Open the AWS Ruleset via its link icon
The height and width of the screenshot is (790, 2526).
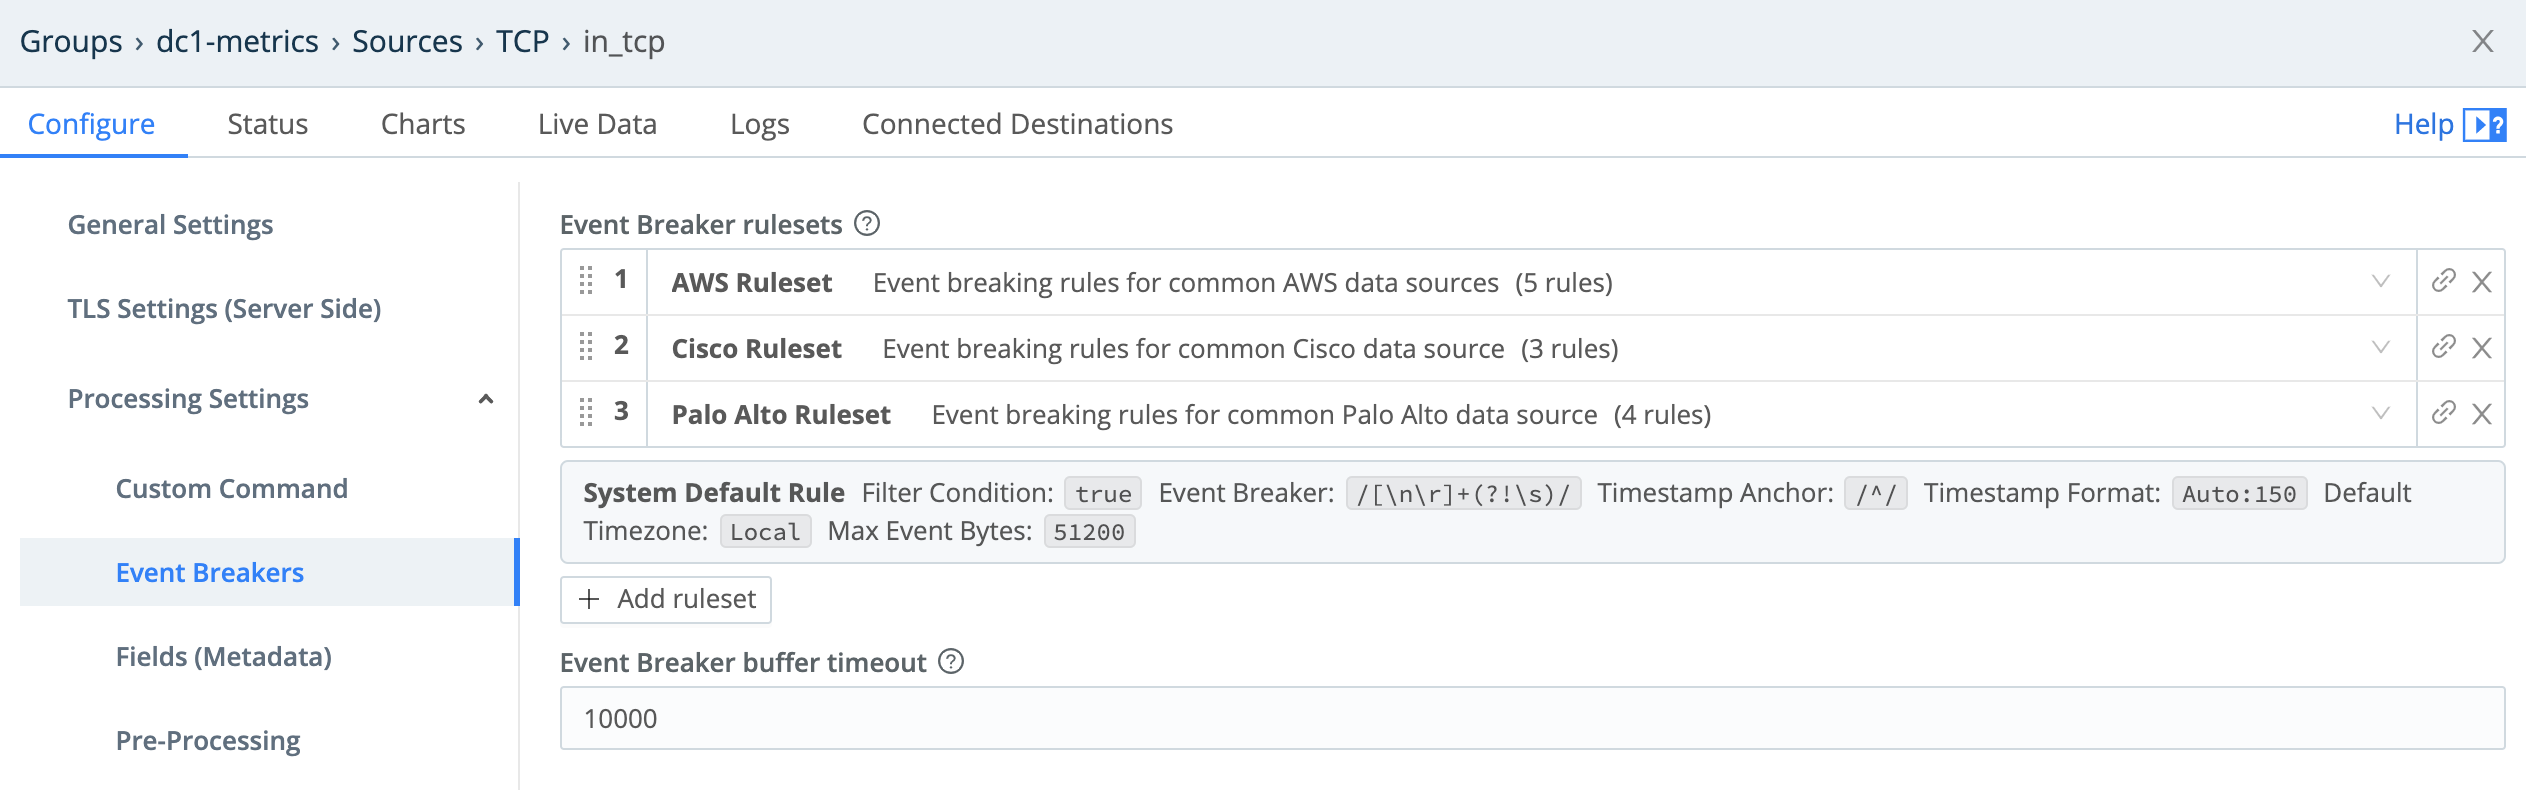click(x=2444, y=282)
